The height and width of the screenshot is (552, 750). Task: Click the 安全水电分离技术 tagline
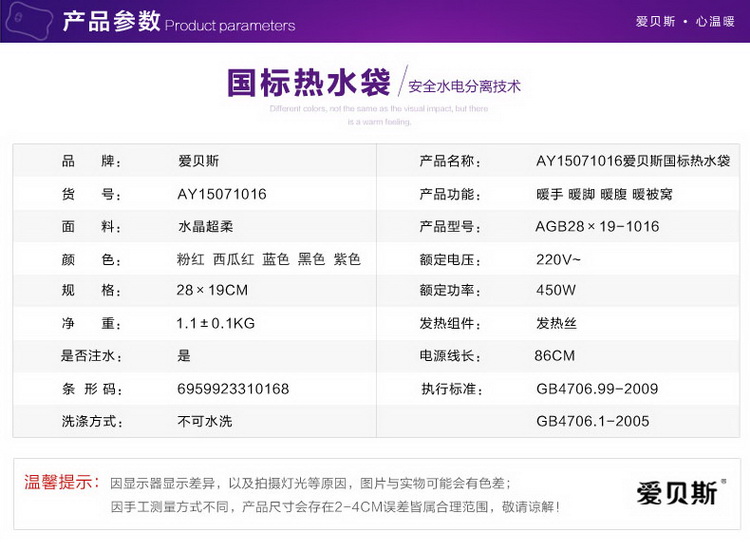pos(464,87)
